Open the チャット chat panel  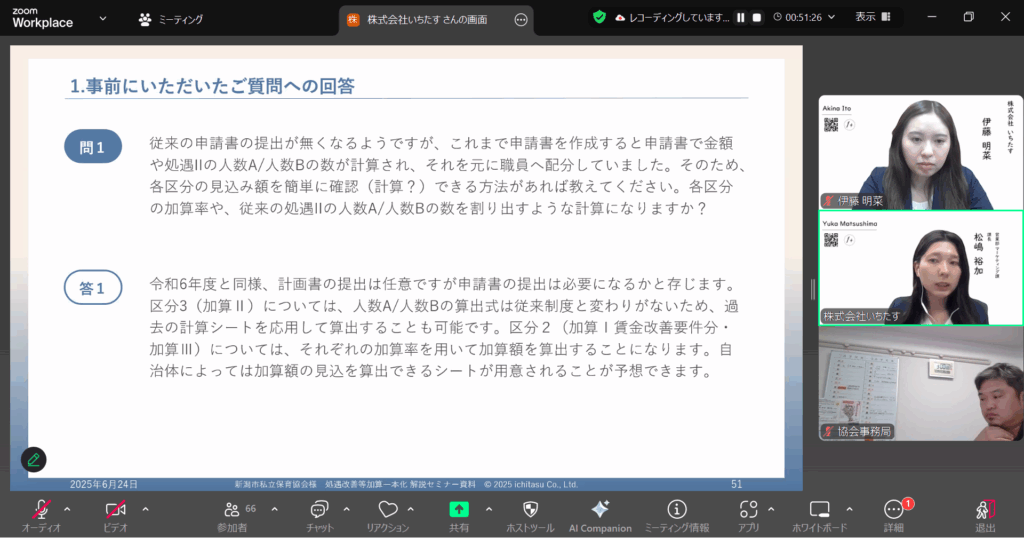pos(320,510)
